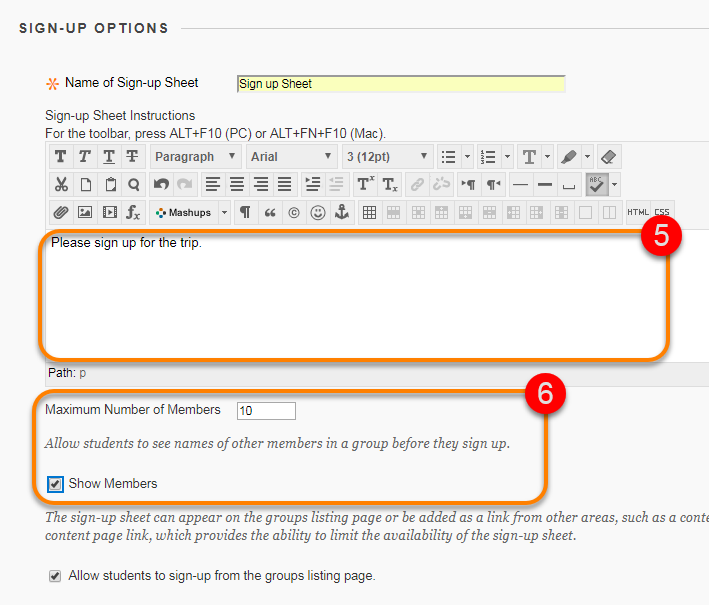Open the Paragraph format dropdown
This screenshot has height=605, width=709.
click(x=195, y=157)
